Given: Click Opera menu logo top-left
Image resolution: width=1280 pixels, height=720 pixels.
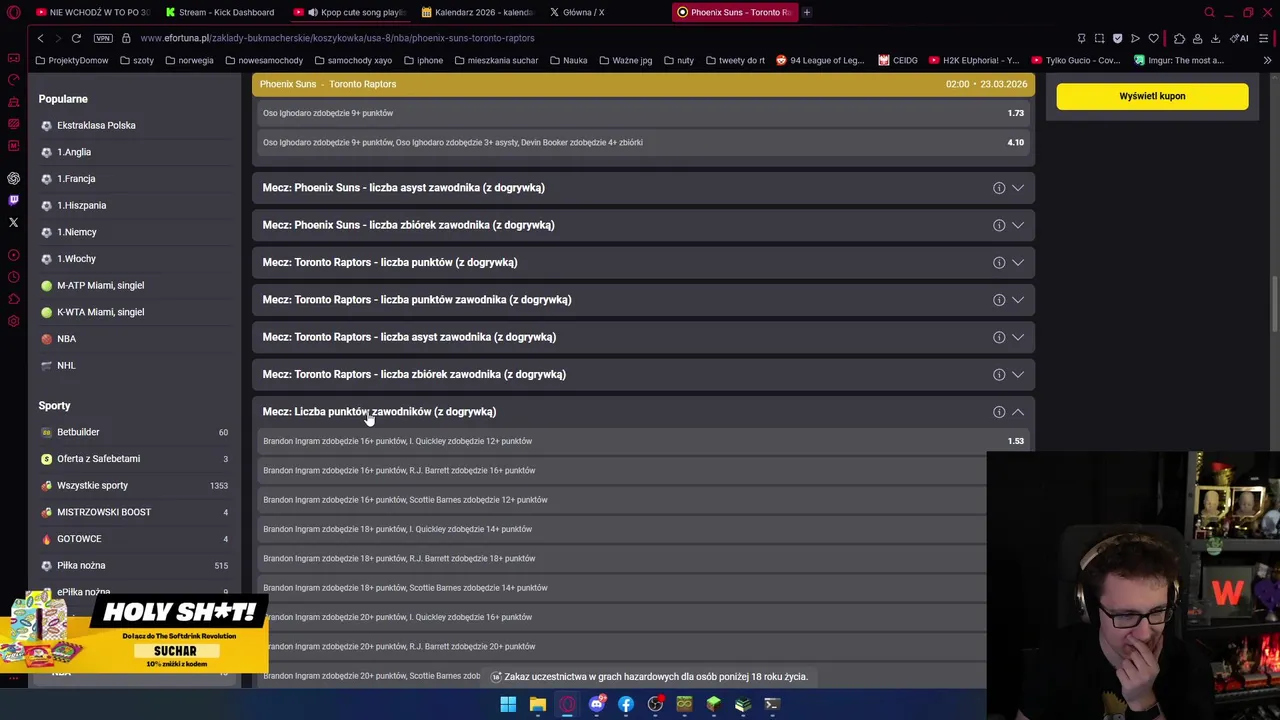Looking at the screenshot, I should pos(14,12).
